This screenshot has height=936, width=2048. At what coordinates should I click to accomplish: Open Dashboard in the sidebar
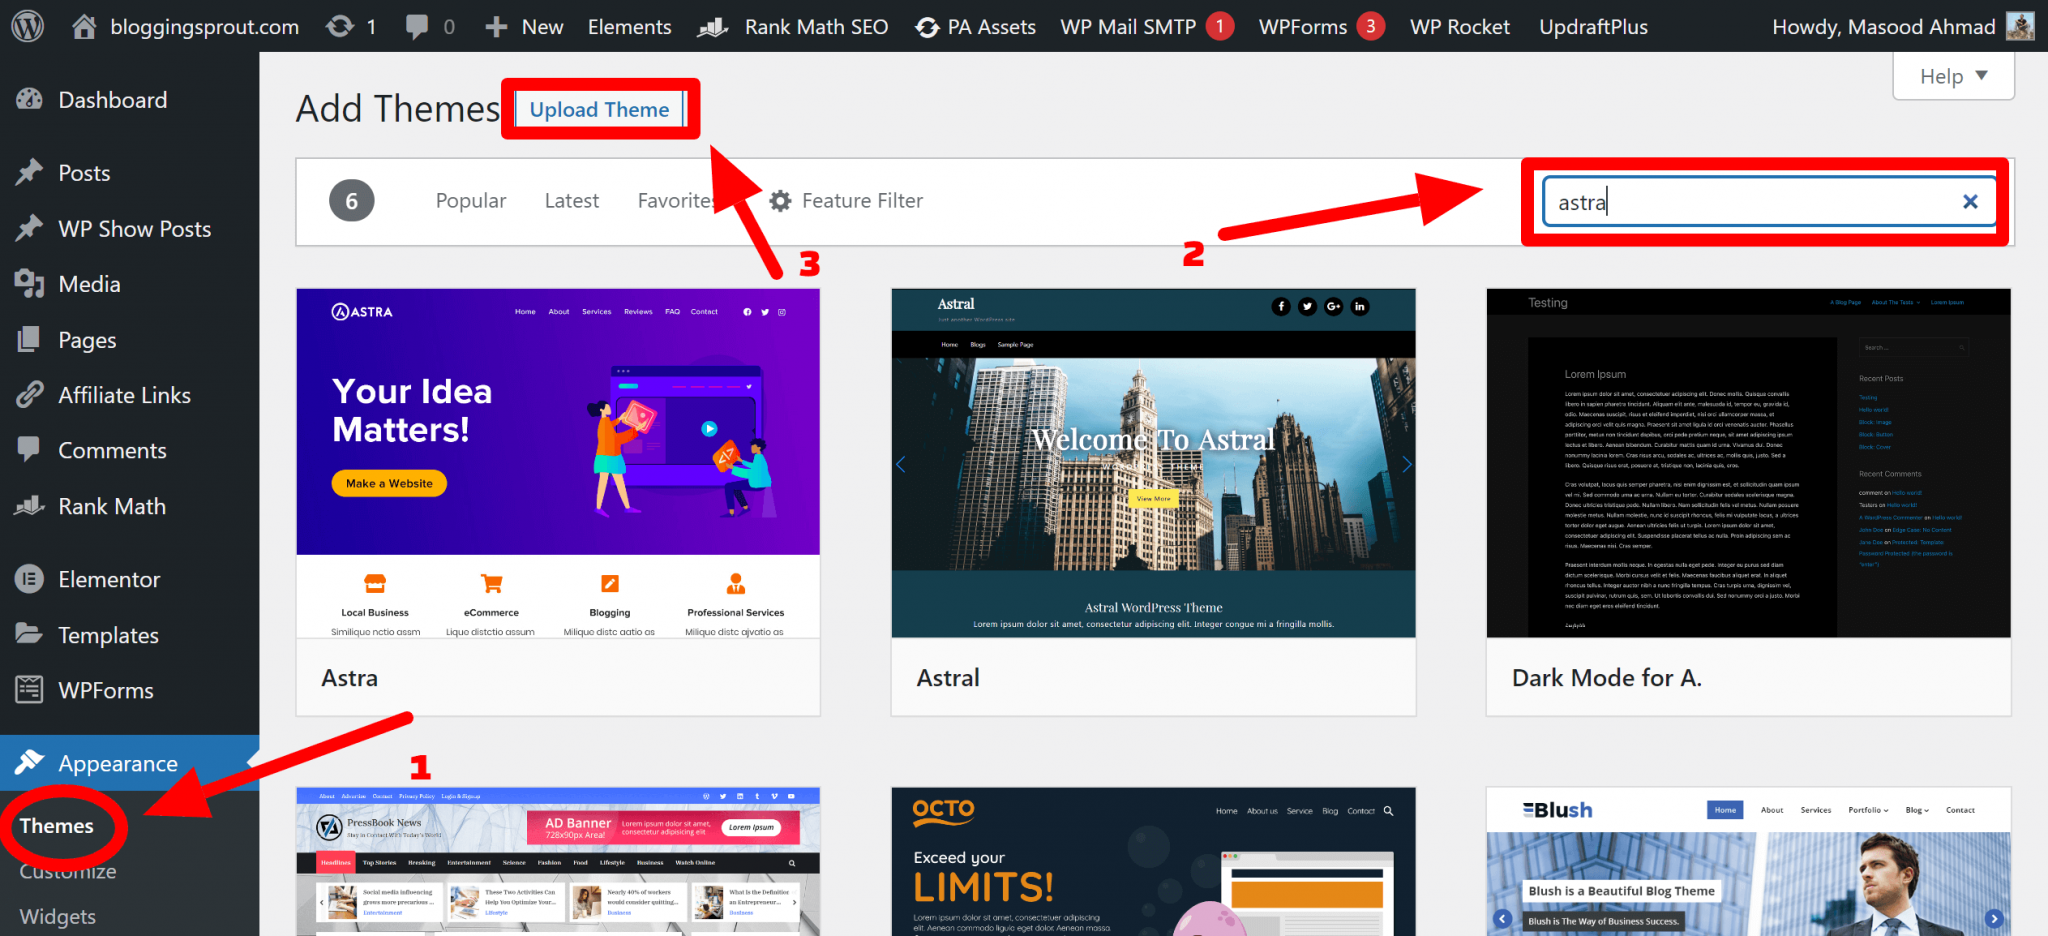112,100
